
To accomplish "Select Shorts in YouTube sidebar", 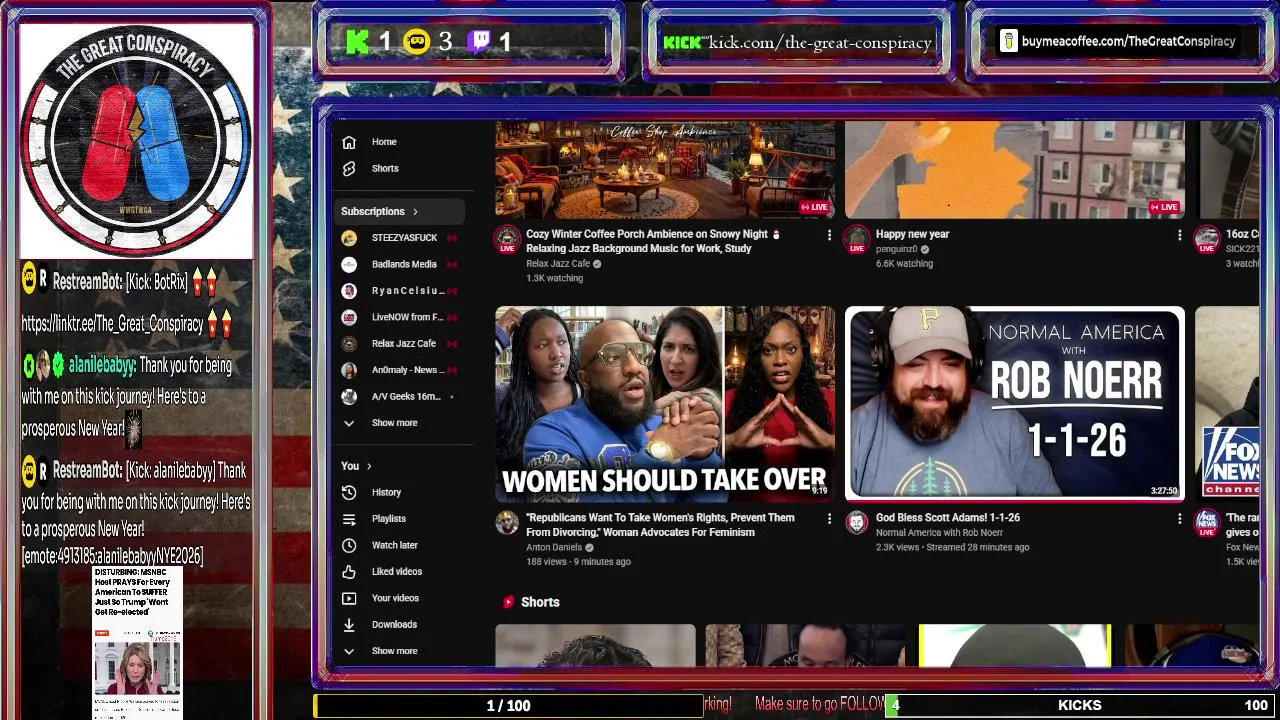I will click(x=385, y=168).
